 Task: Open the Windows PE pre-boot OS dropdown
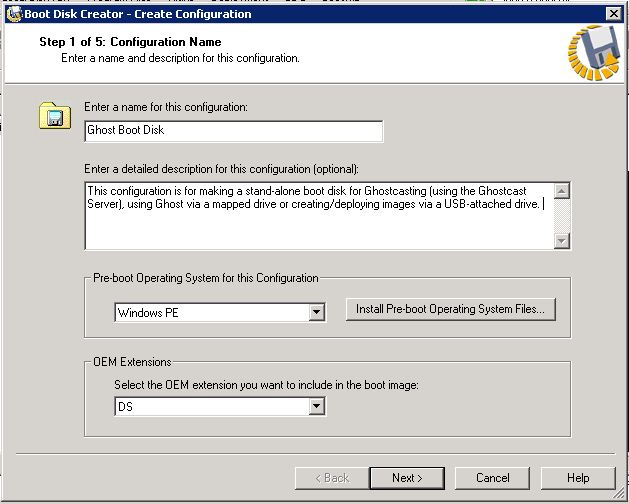coord(317,313)
